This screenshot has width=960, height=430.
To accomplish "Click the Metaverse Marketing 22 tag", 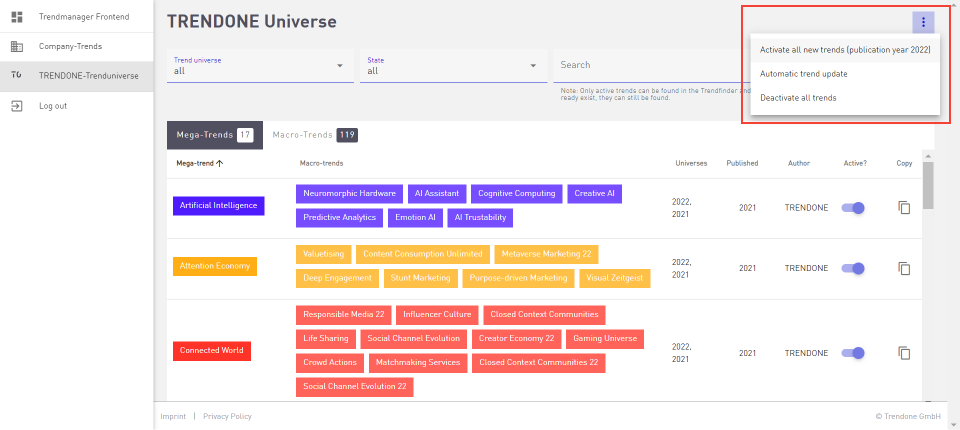I will [546, 254].
